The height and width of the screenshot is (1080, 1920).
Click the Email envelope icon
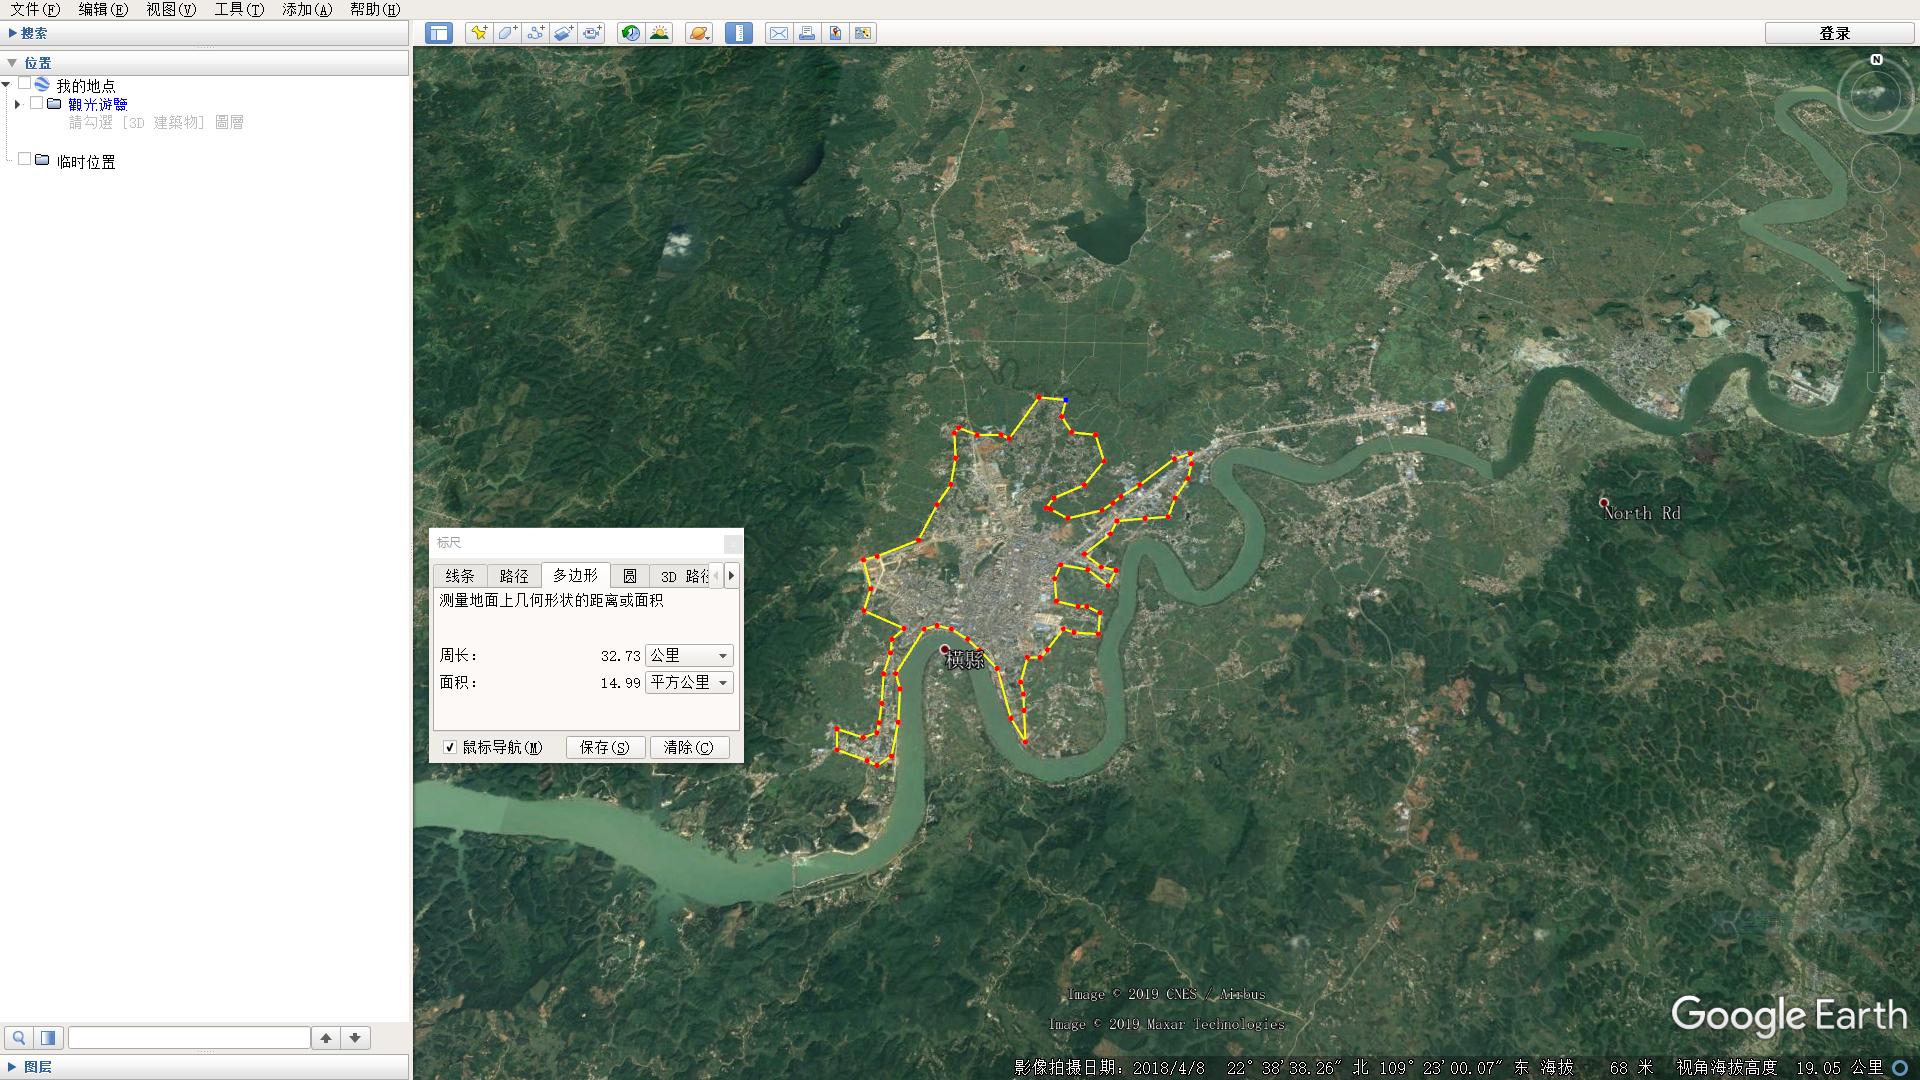778,33
